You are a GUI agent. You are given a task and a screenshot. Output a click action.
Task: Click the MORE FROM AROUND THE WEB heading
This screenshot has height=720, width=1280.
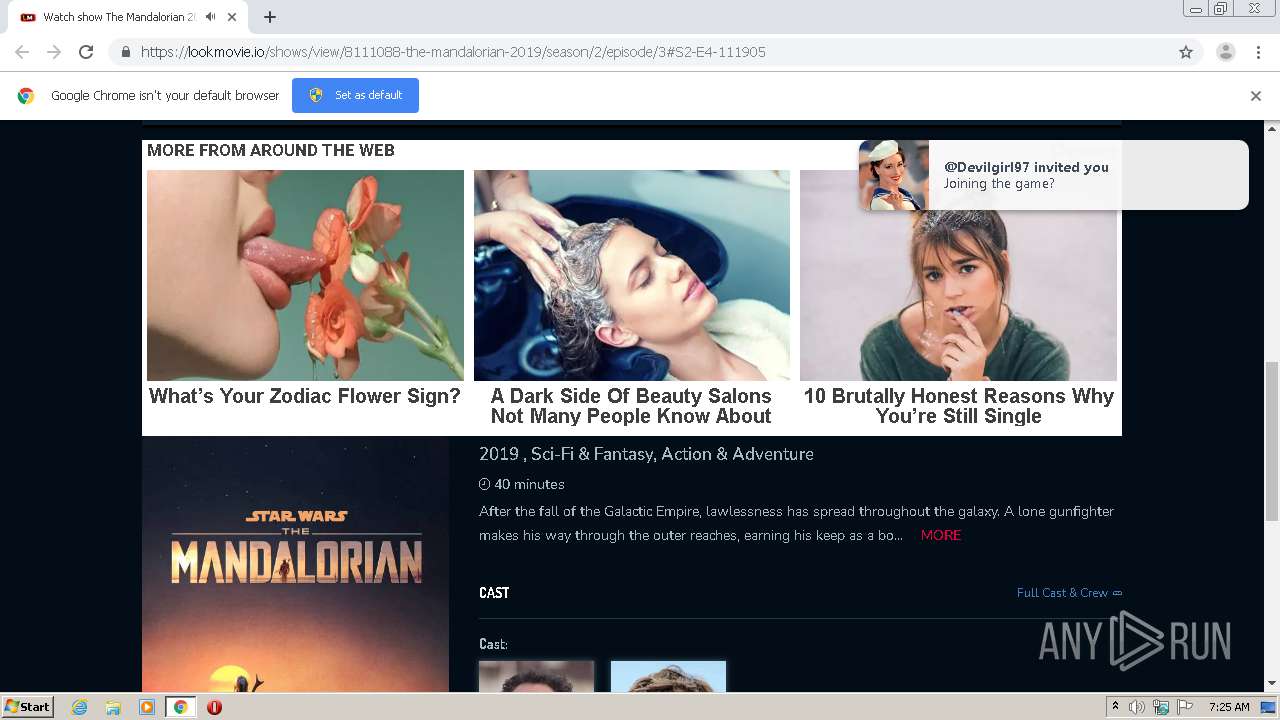coord(271,150)
